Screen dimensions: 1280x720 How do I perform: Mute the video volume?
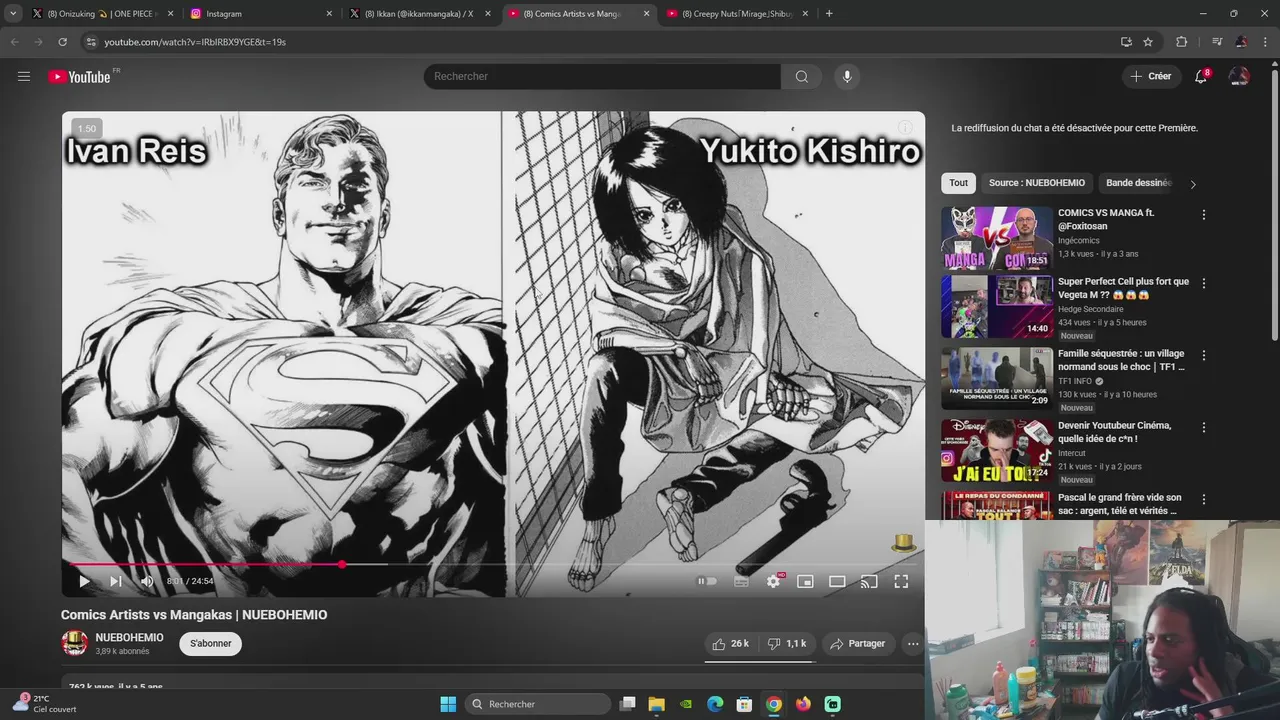(x=148, y=581)
